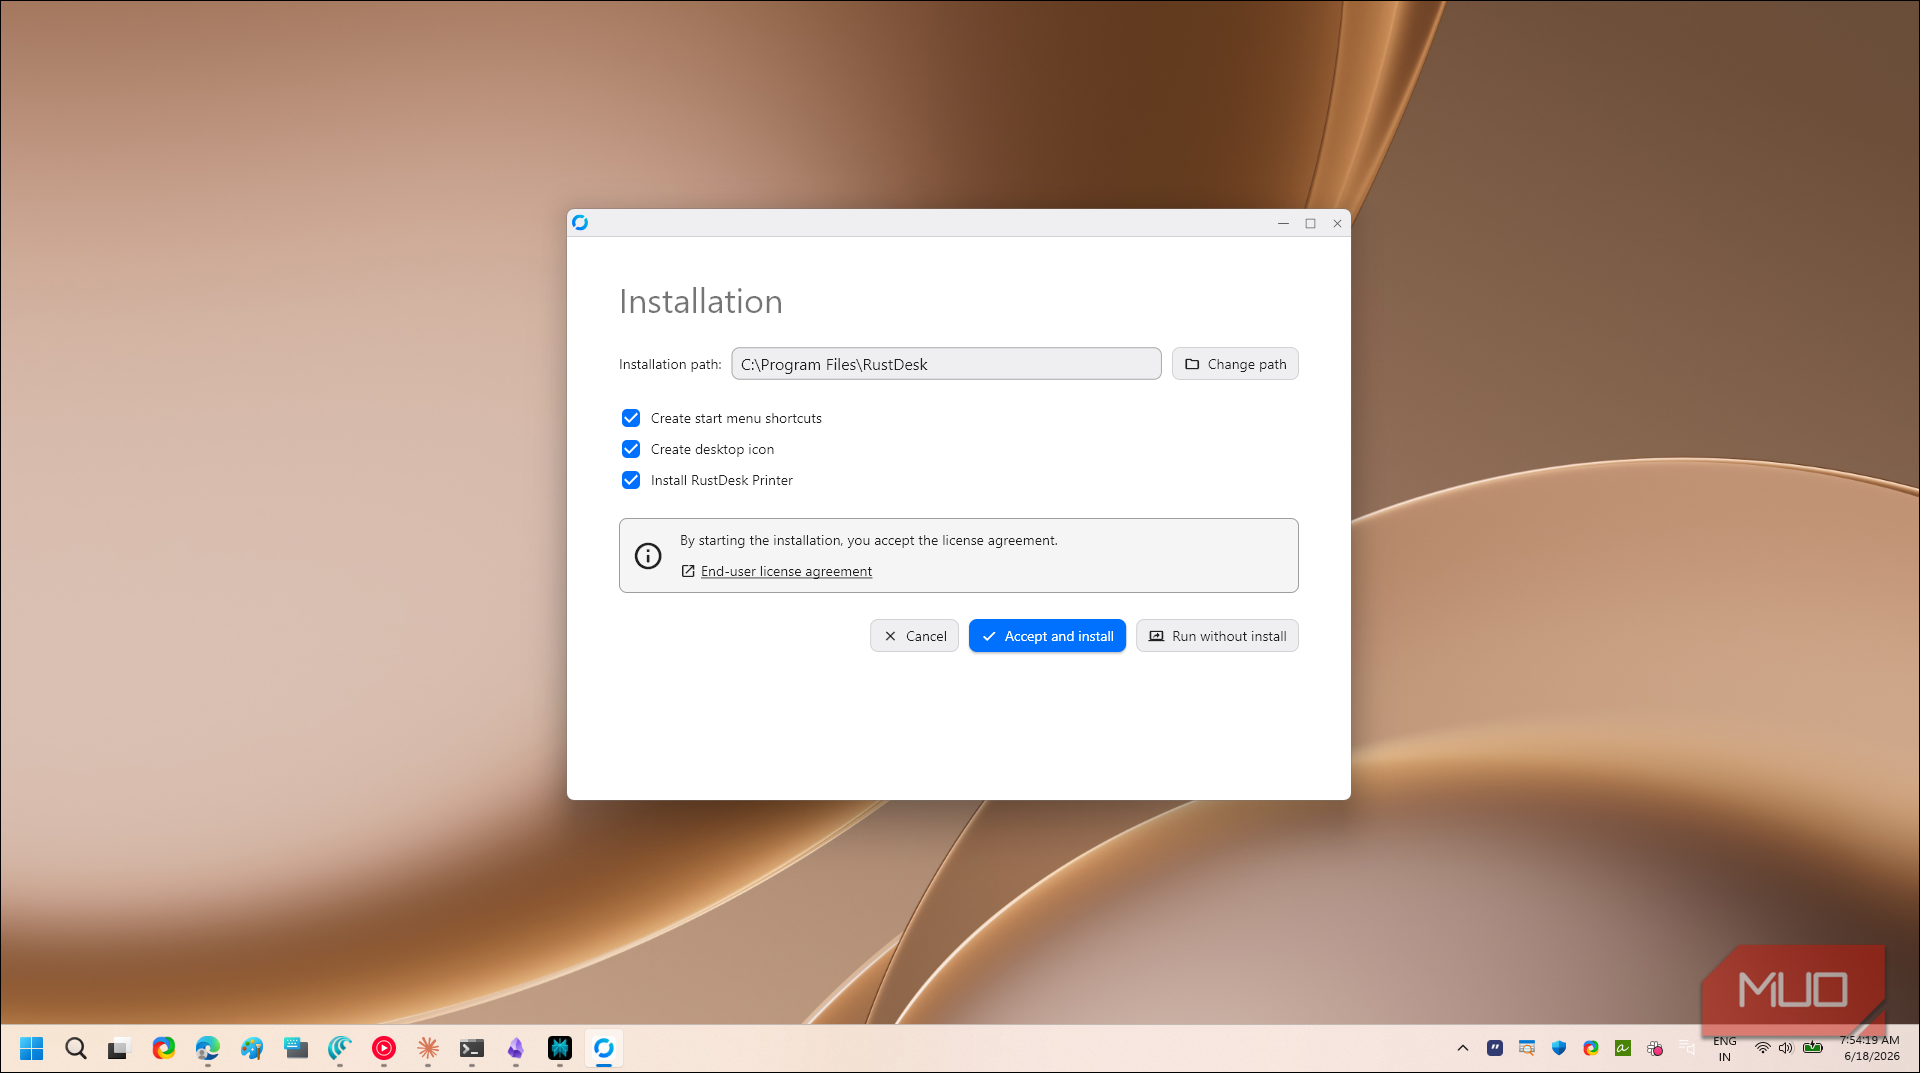1920x1073 pixels.
Task: Click the quotation mark tray icon
Action: click(1495, 1048)
